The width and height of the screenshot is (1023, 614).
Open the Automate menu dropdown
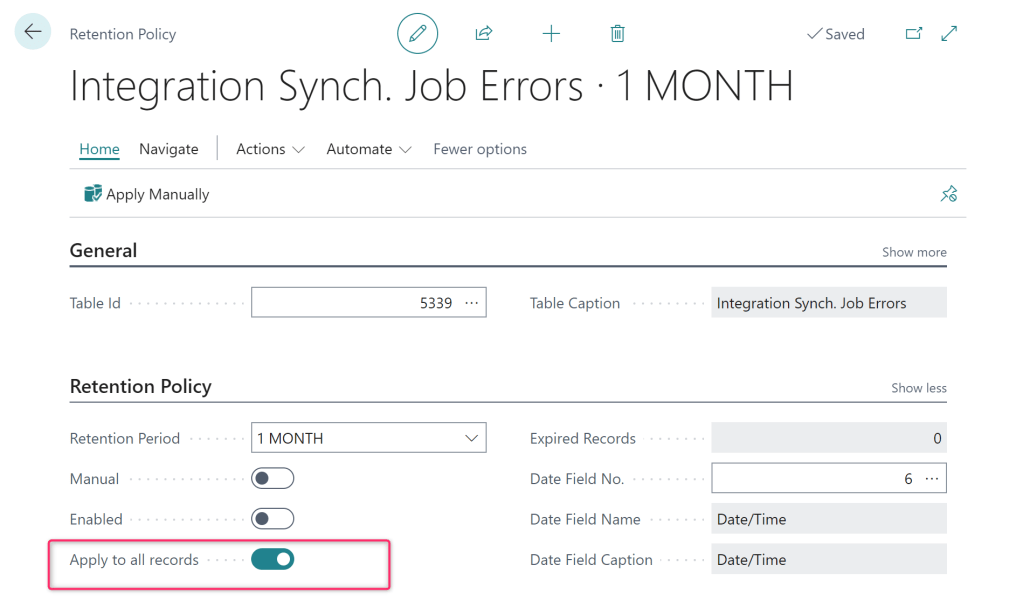[x=368, y=149]
